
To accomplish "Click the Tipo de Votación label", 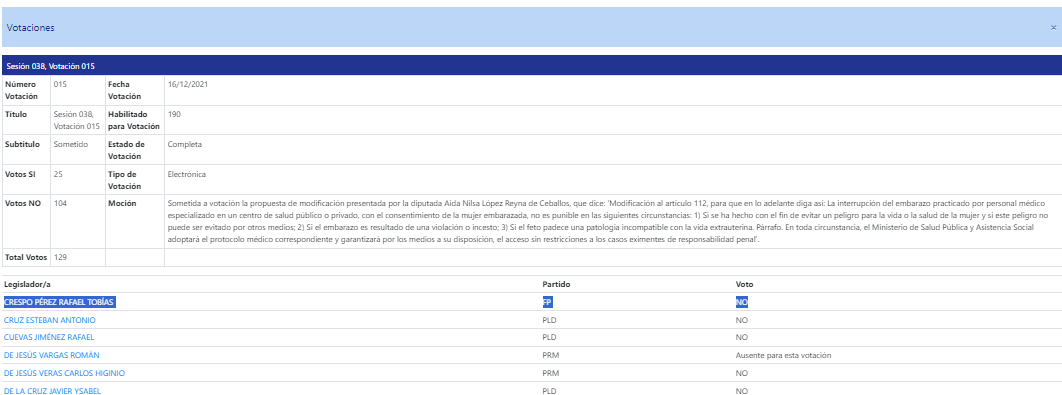I will (x=124, y=180).
